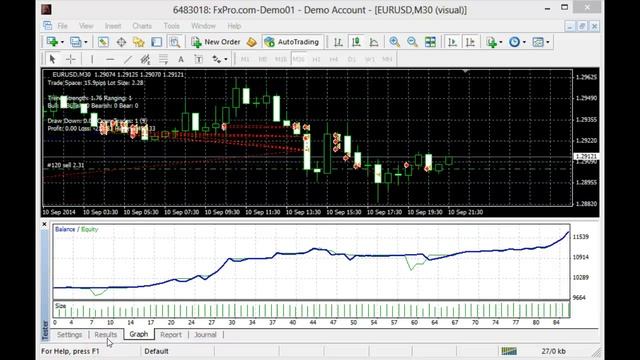The image size is (640, 360).
Task: Select the Crosshair tool
Action: tap(71, 59)
